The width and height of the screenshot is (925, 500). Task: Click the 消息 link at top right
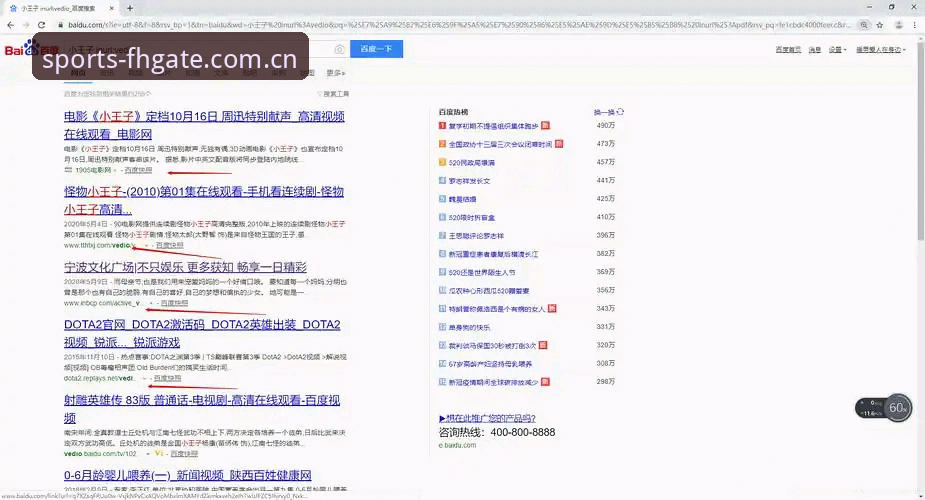click(x=815, y=50)
